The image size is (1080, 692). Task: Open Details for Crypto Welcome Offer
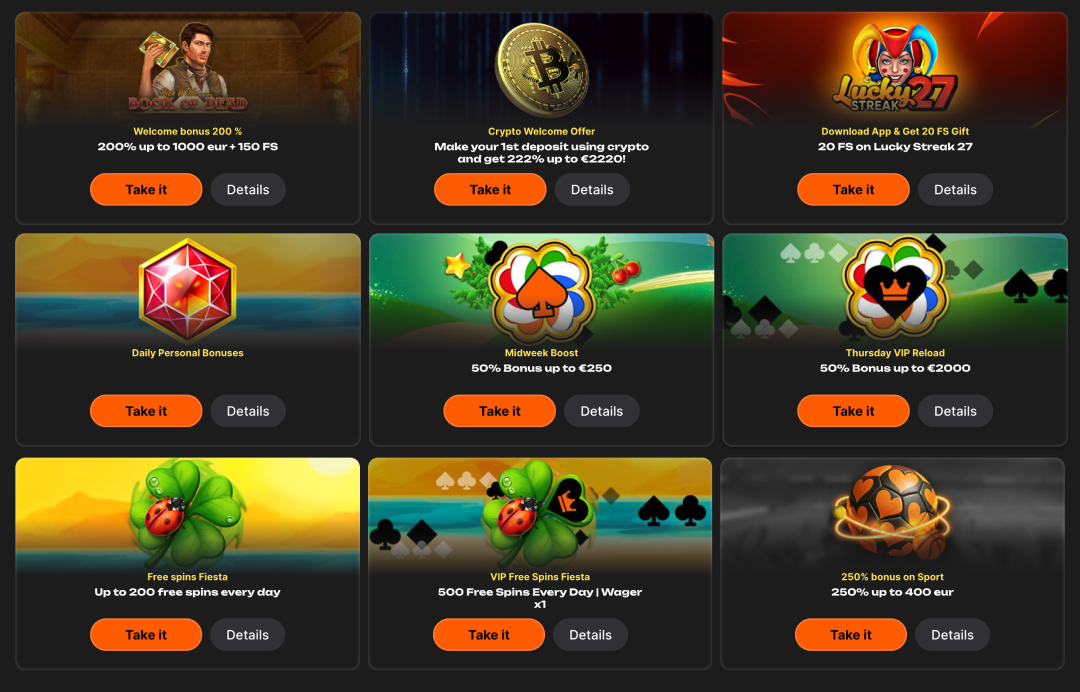point(592,189)
